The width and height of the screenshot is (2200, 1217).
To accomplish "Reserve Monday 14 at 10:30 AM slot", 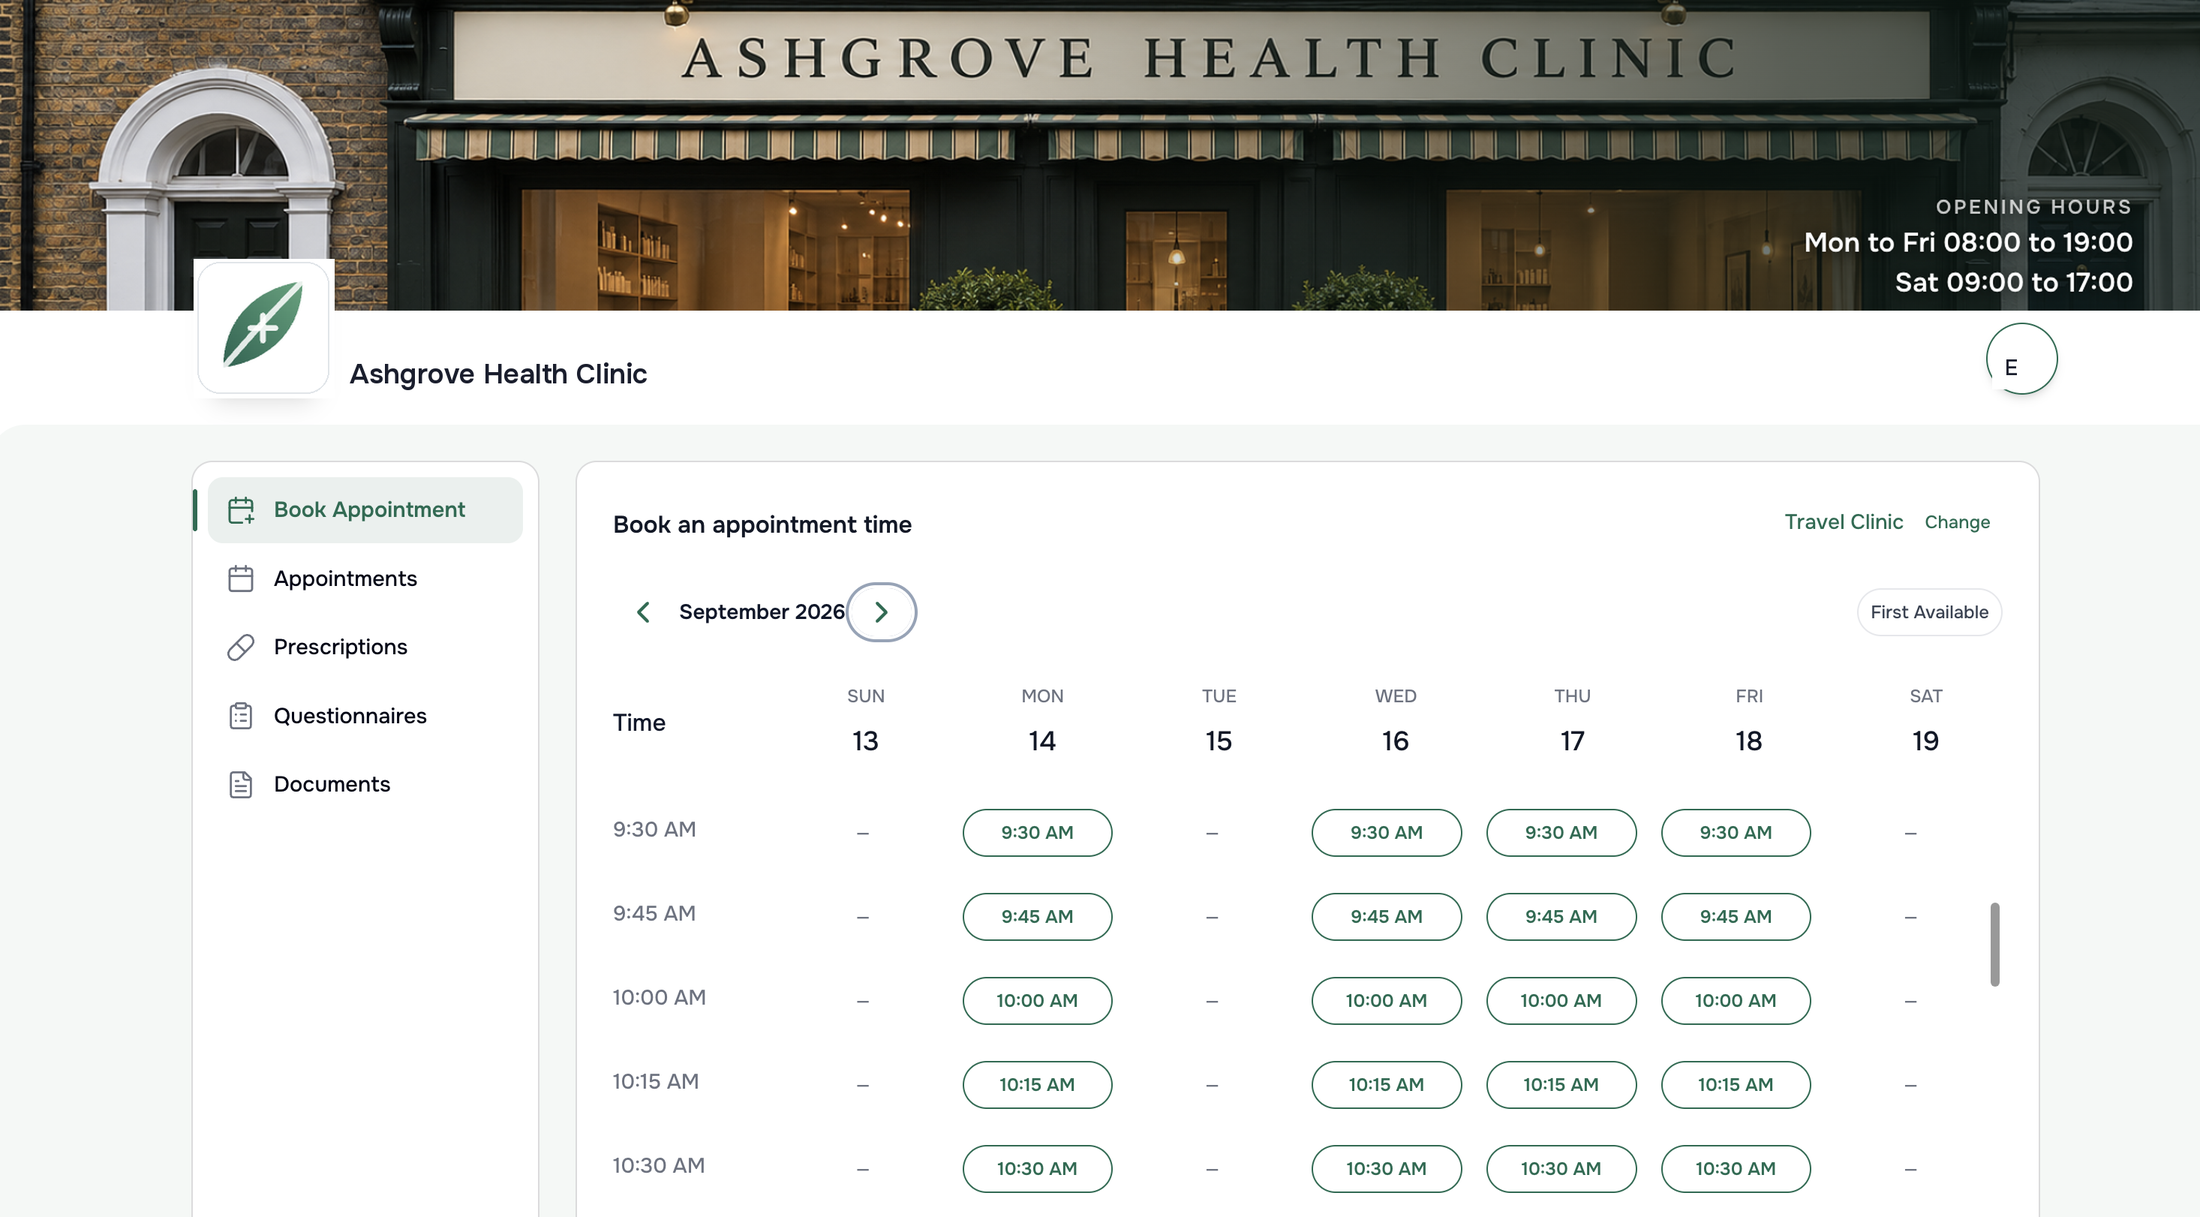I will [x=1037, y=1169].
